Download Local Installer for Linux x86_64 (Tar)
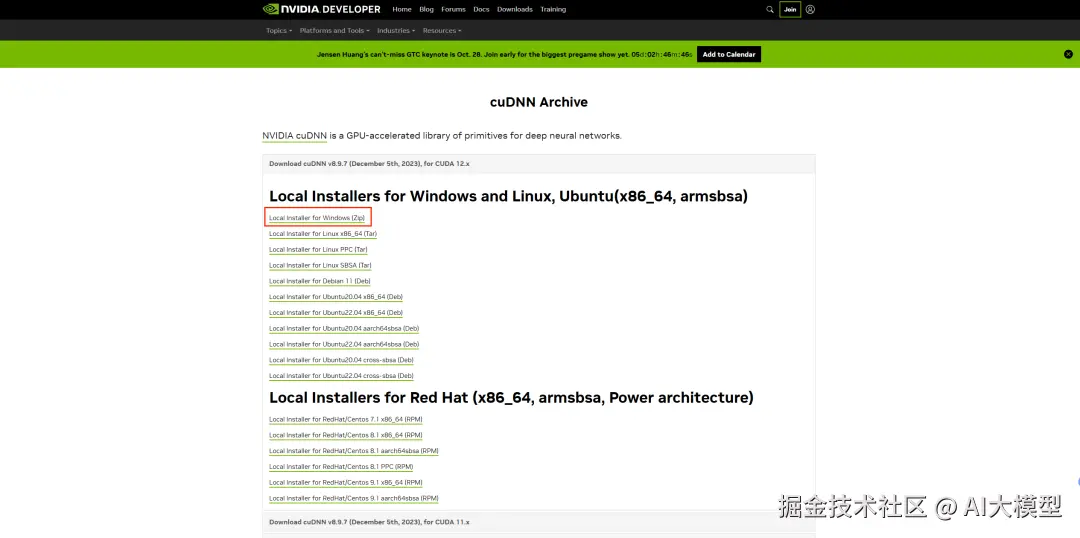Screen dimensions: 1080x538 click(x=323, y=234)
